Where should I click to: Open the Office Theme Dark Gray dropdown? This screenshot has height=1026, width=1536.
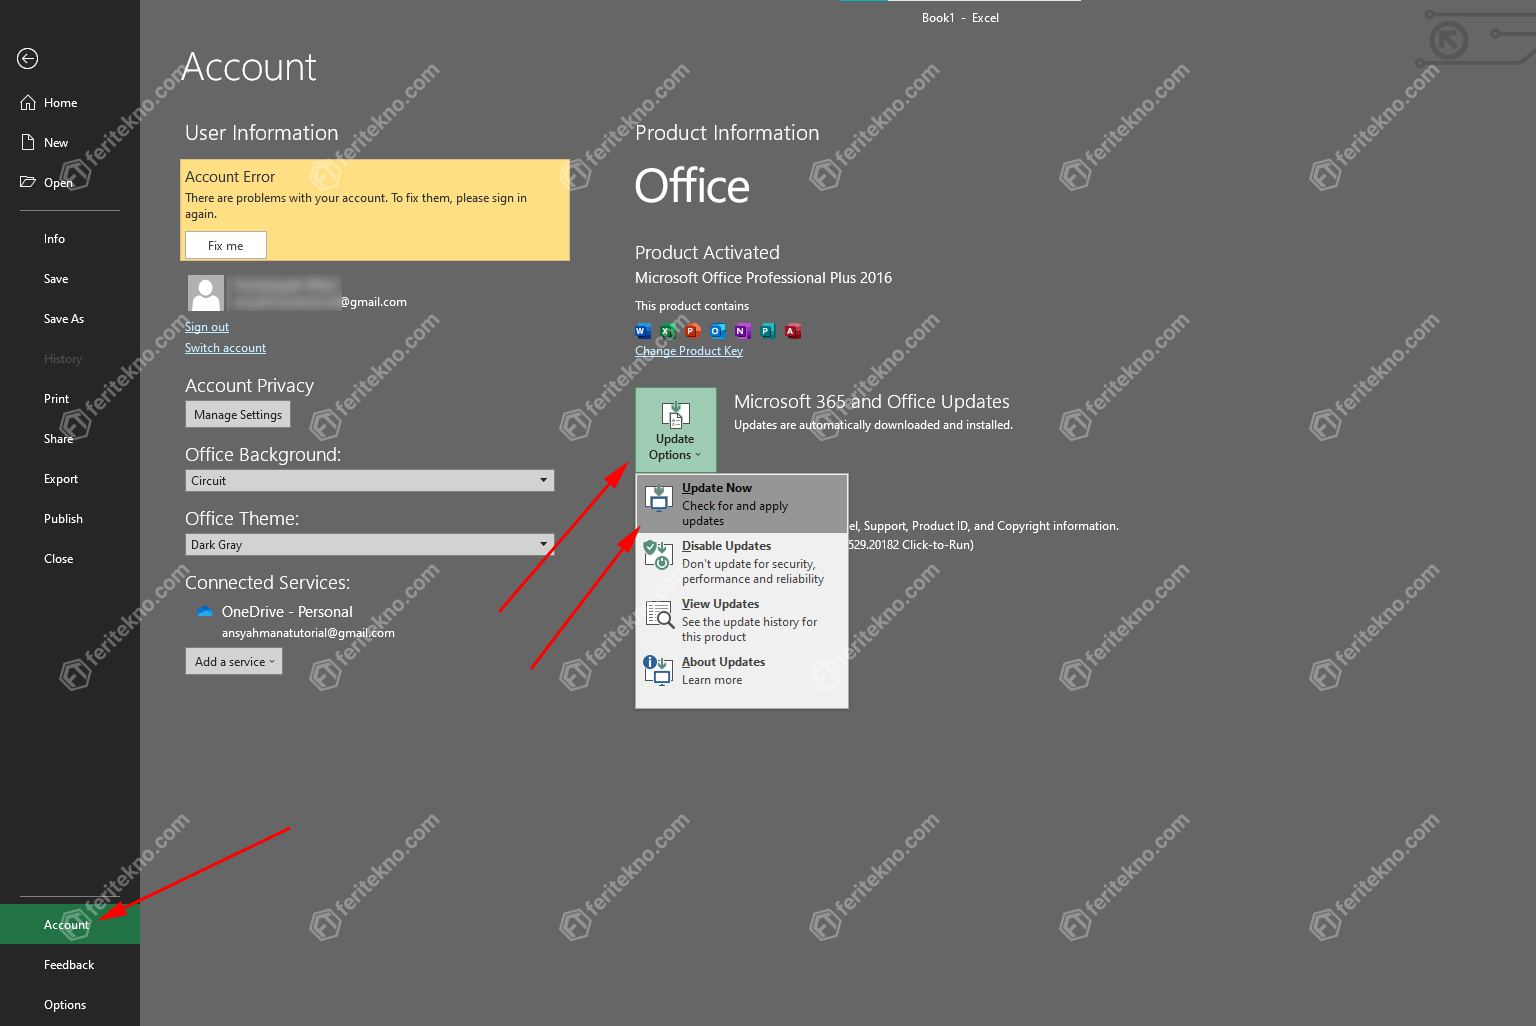[x=370, y=545]
